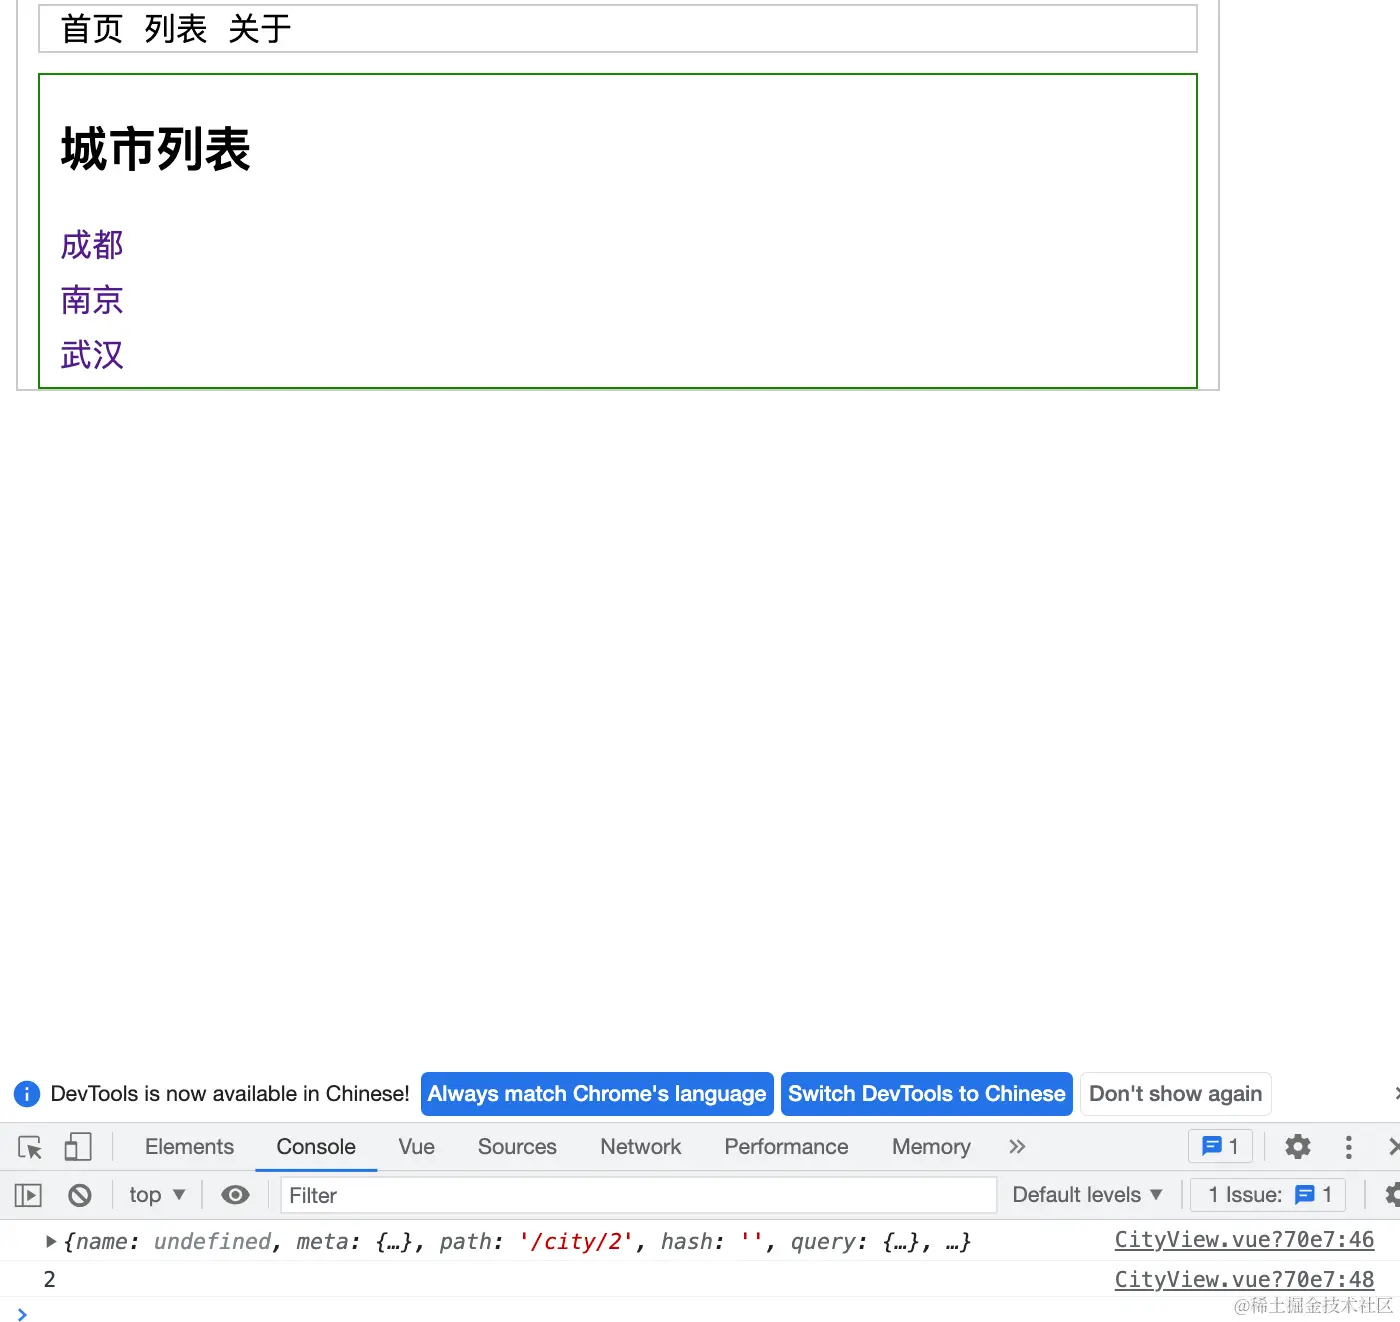Screen dimensions: 1400x1322
Task: Expand the logged route object in the console
Action: pyautogui.click(x=51, y=1242)
